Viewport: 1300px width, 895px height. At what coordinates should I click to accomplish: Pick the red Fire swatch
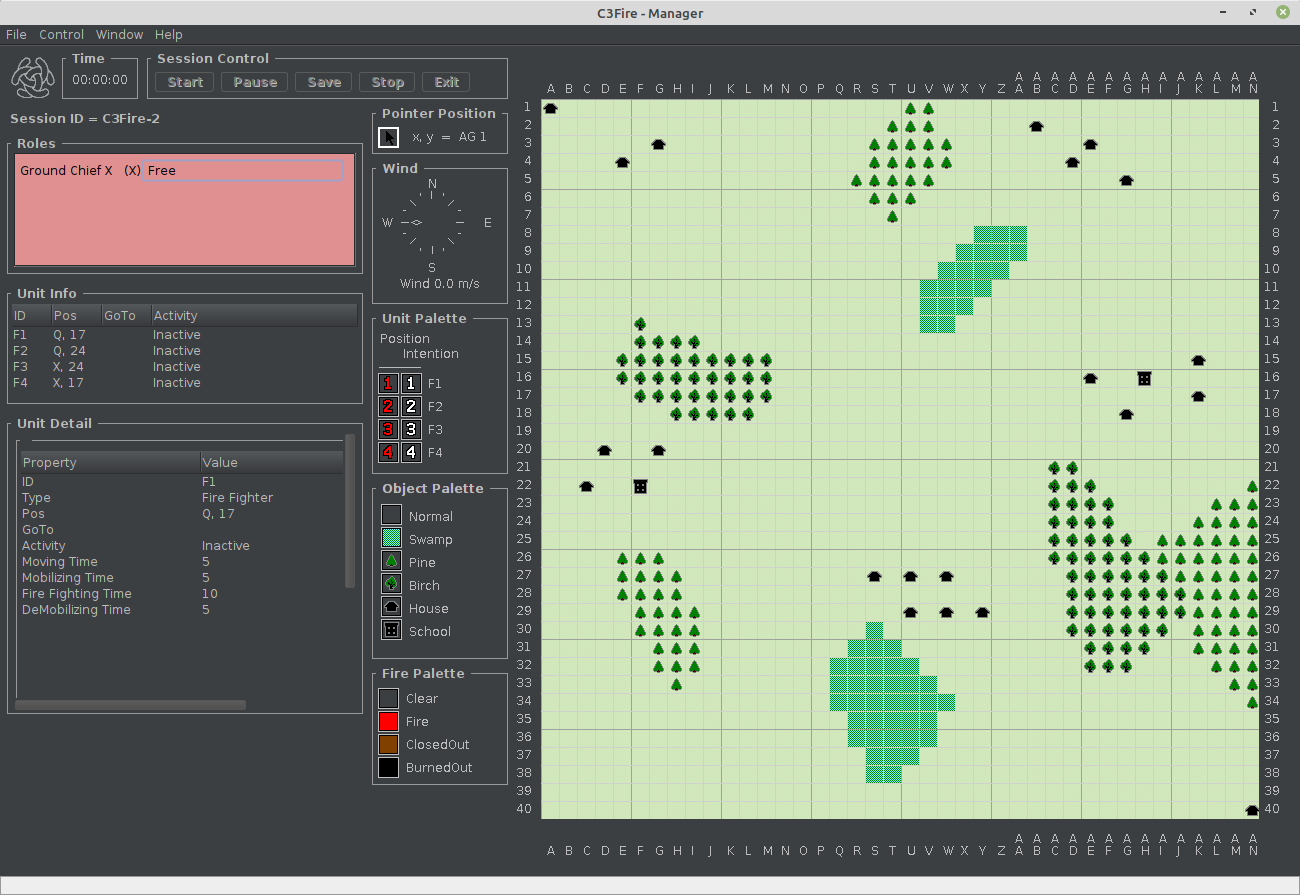(388, 721)
